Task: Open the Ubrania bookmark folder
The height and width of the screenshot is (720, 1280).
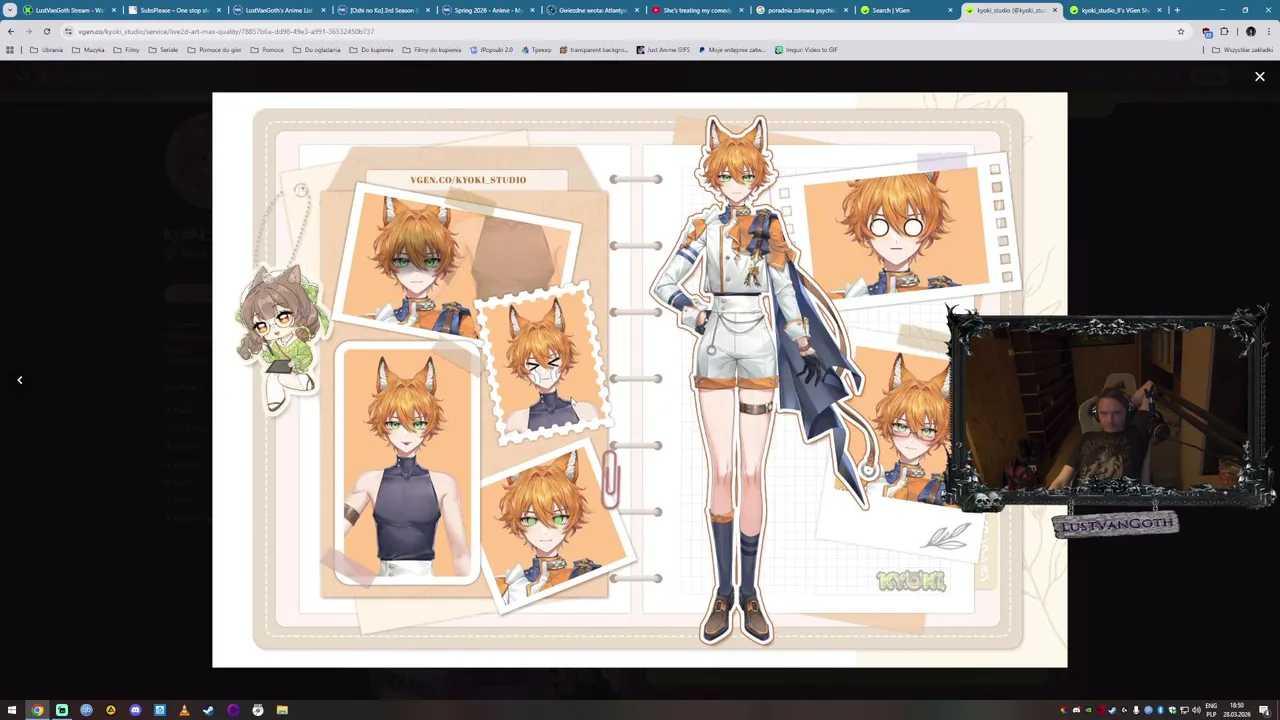Action: pos(46,49)
